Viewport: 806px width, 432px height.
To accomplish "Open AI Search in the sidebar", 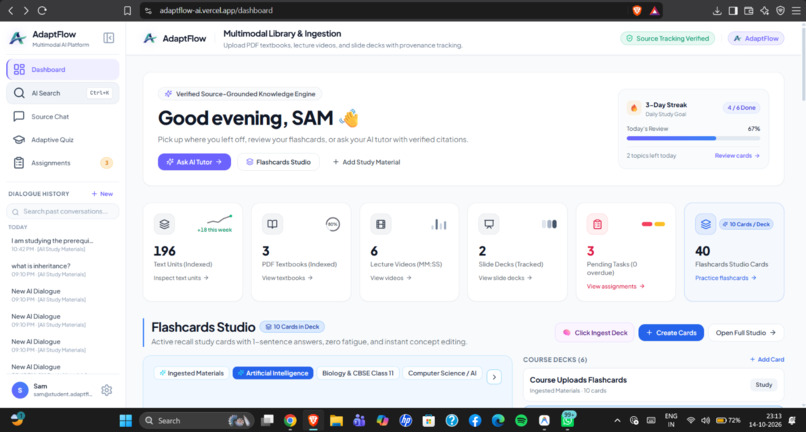I will click(x=63, y=93).
